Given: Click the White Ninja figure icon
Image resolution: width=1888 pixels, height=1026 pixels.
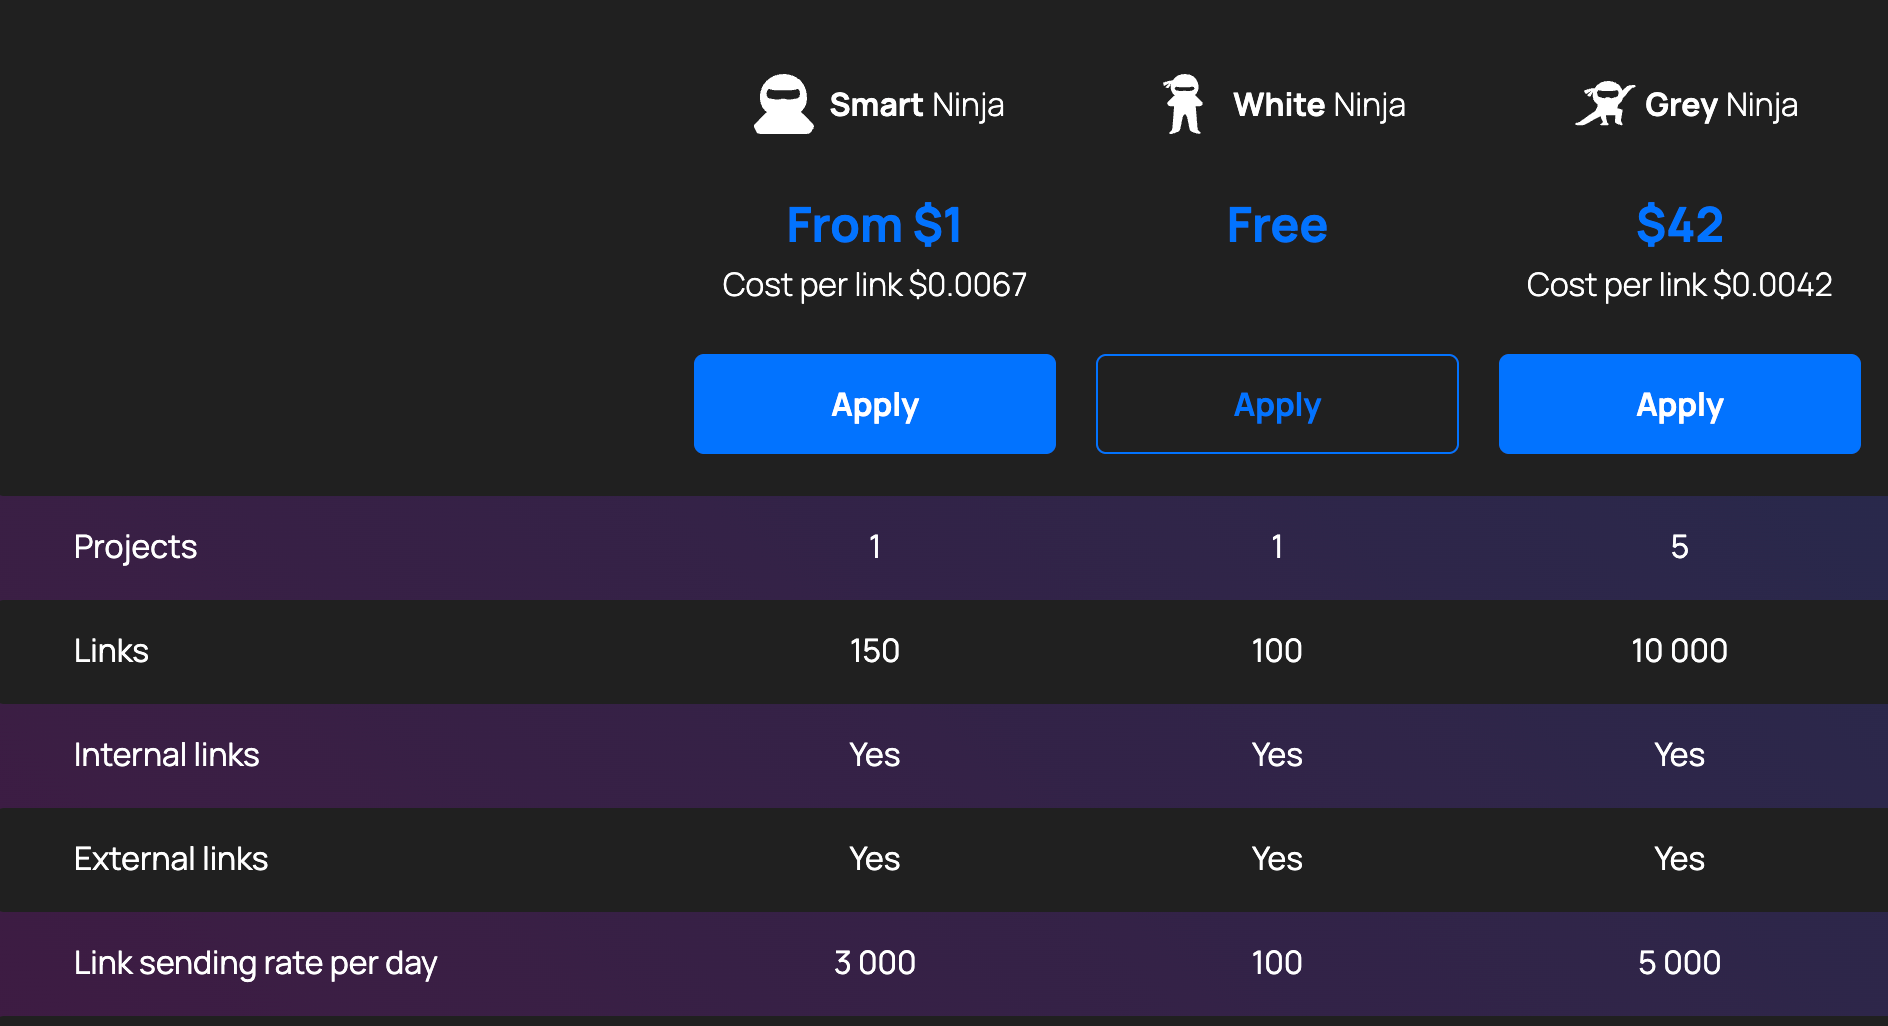Looking at the screenshot, I should click(1184, 104).
